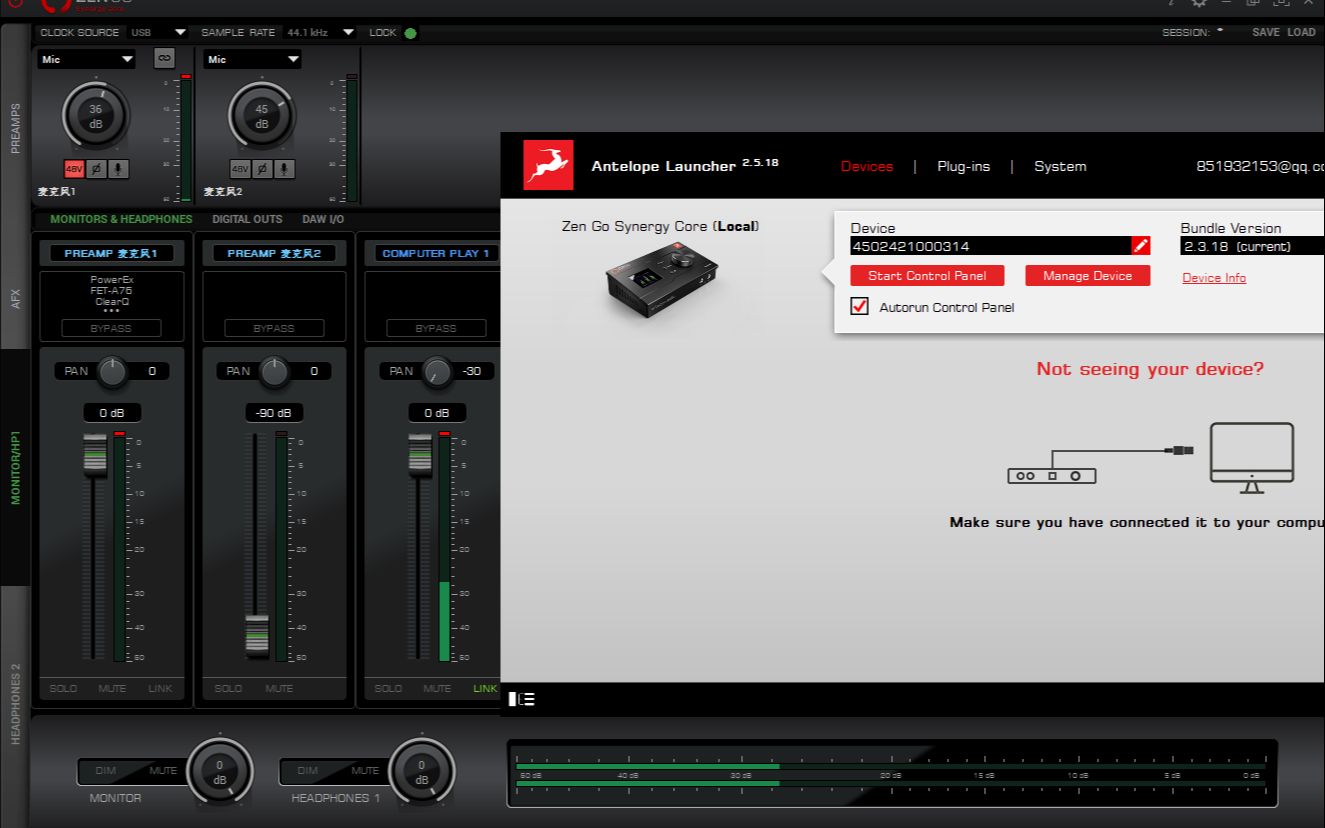Toggle DIM on the Monitor output
This screenshot has height=828, width=1325.
click(x=106, y=771)
